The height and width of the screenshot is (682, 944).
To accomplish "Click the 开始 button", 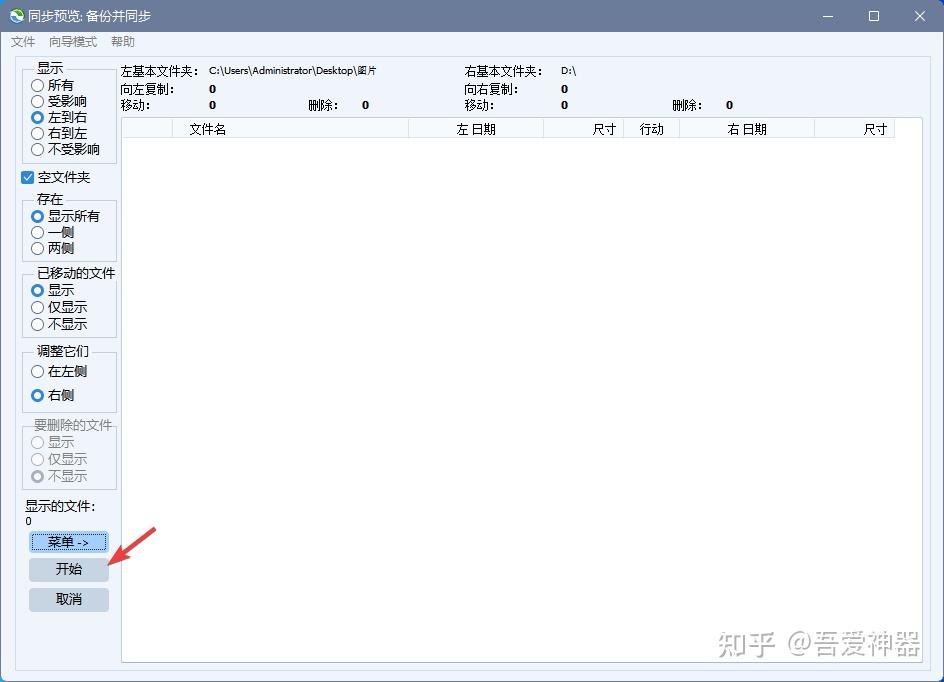I will point(69,569).
